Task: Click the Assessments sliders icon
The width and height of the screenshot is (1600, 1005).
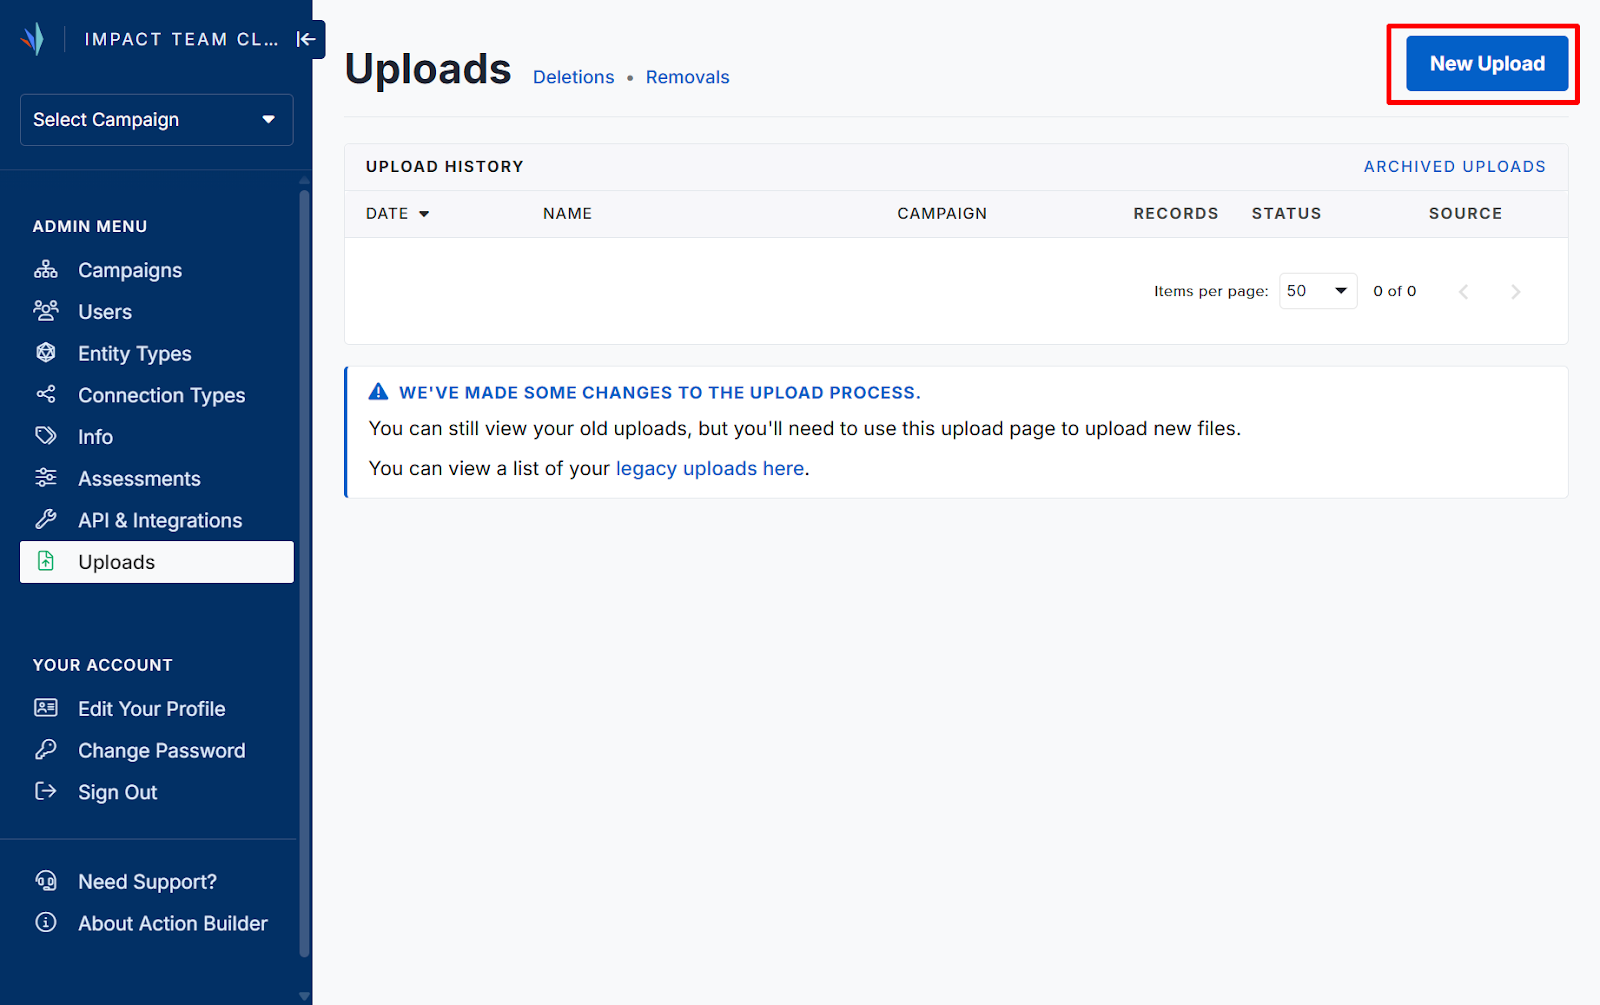Action: coord(46,478)
